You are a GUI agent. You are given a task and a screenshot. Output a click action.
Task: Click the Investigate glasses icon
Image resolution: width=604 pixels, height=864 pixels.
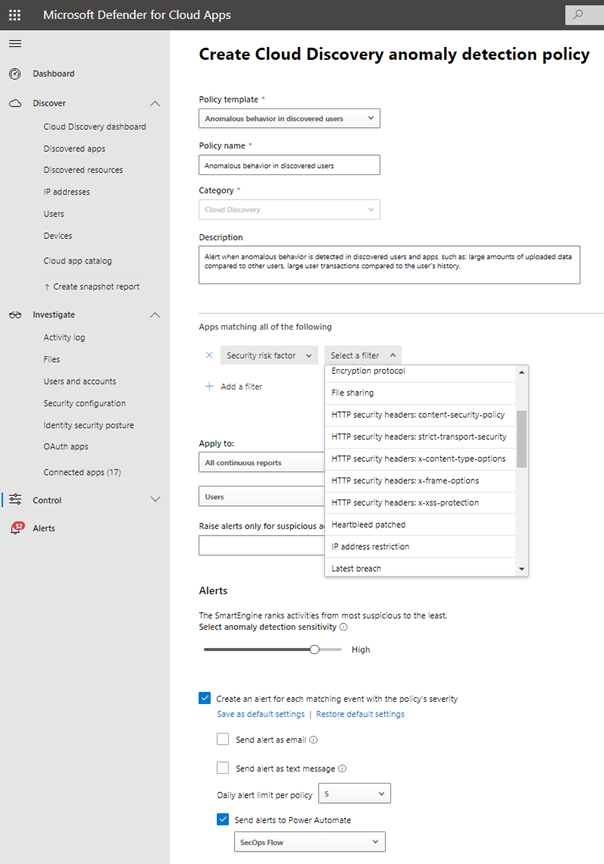pyautogui.click(x=15, y=315)
